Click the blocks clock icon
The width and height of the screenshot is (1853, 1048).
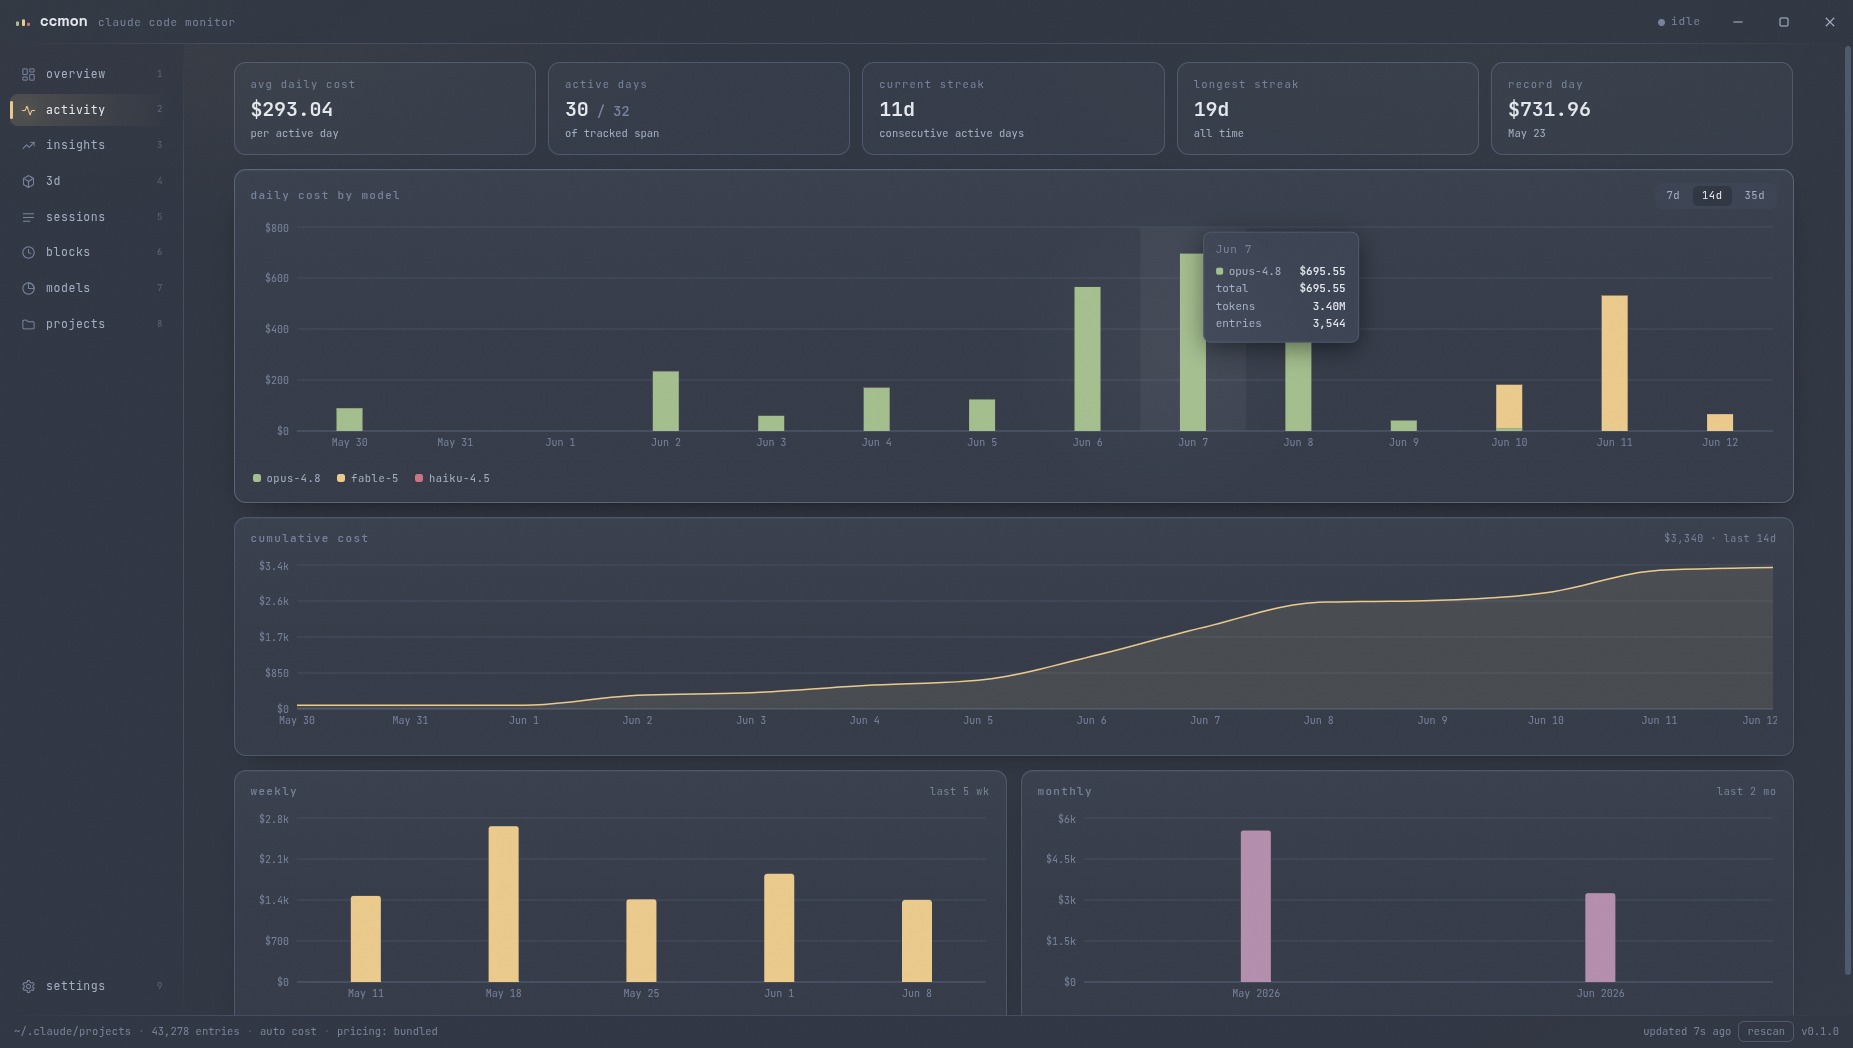pyautogui.click(x=28, y=252)
